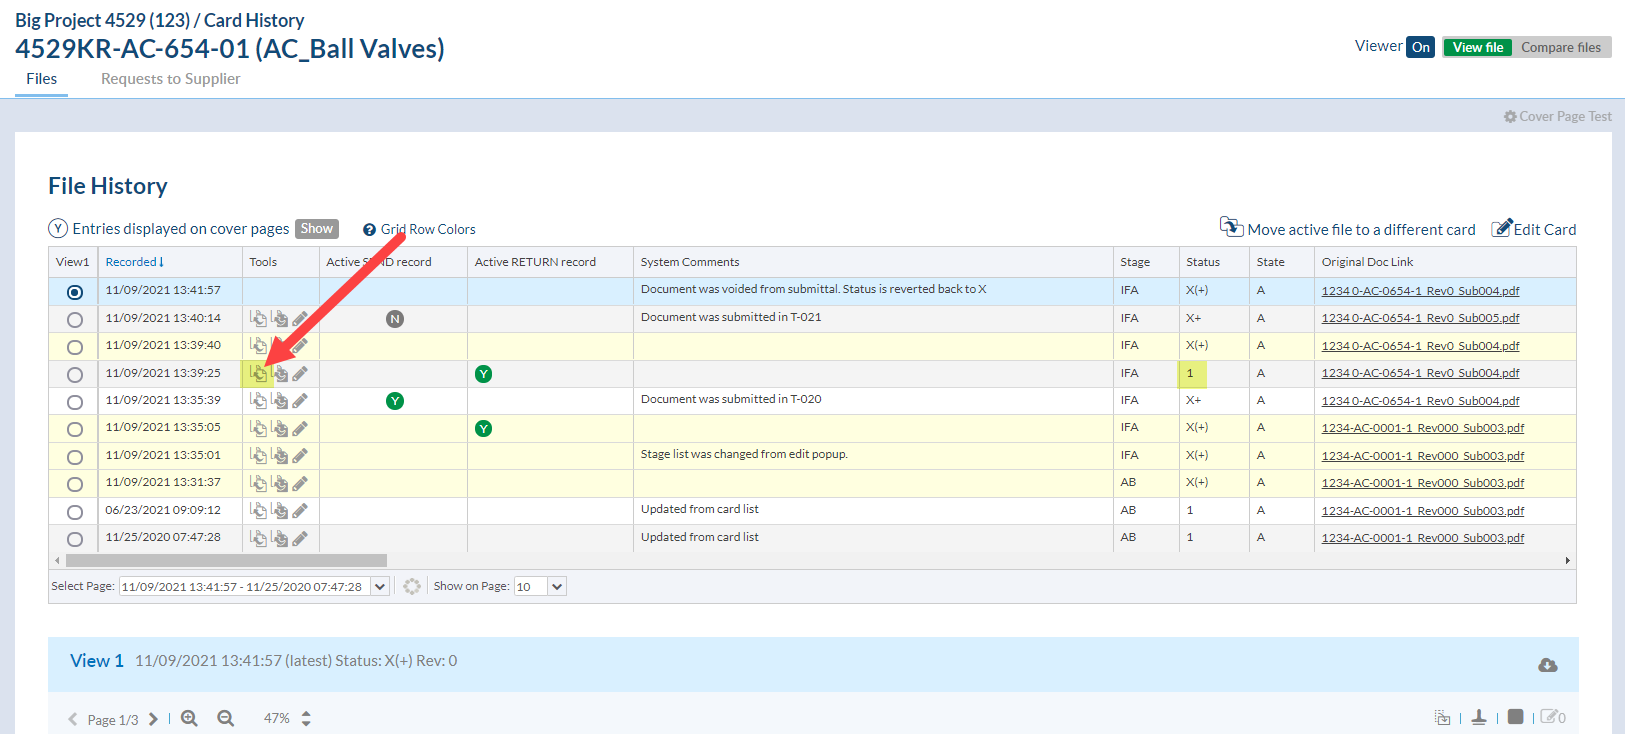
Task: Click pencil edit icon in 13:40:14 row
Action: tap(300, 319)
